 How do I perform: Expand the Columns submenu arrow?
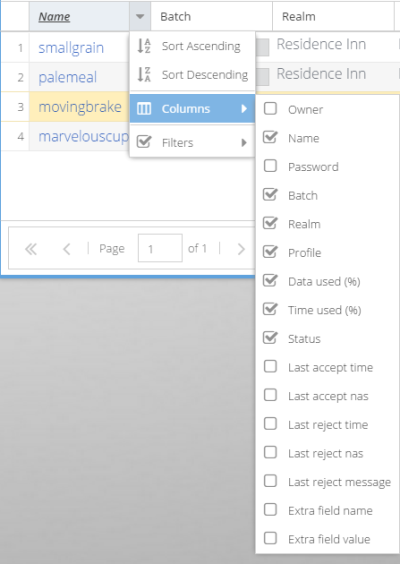coord(244,109)
